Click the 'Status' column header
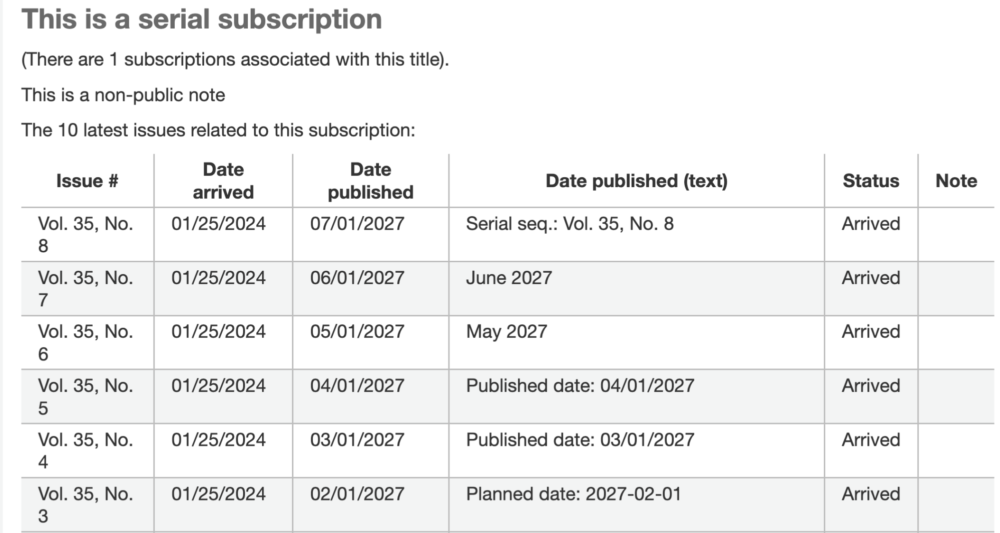 [x=871, y=181]
